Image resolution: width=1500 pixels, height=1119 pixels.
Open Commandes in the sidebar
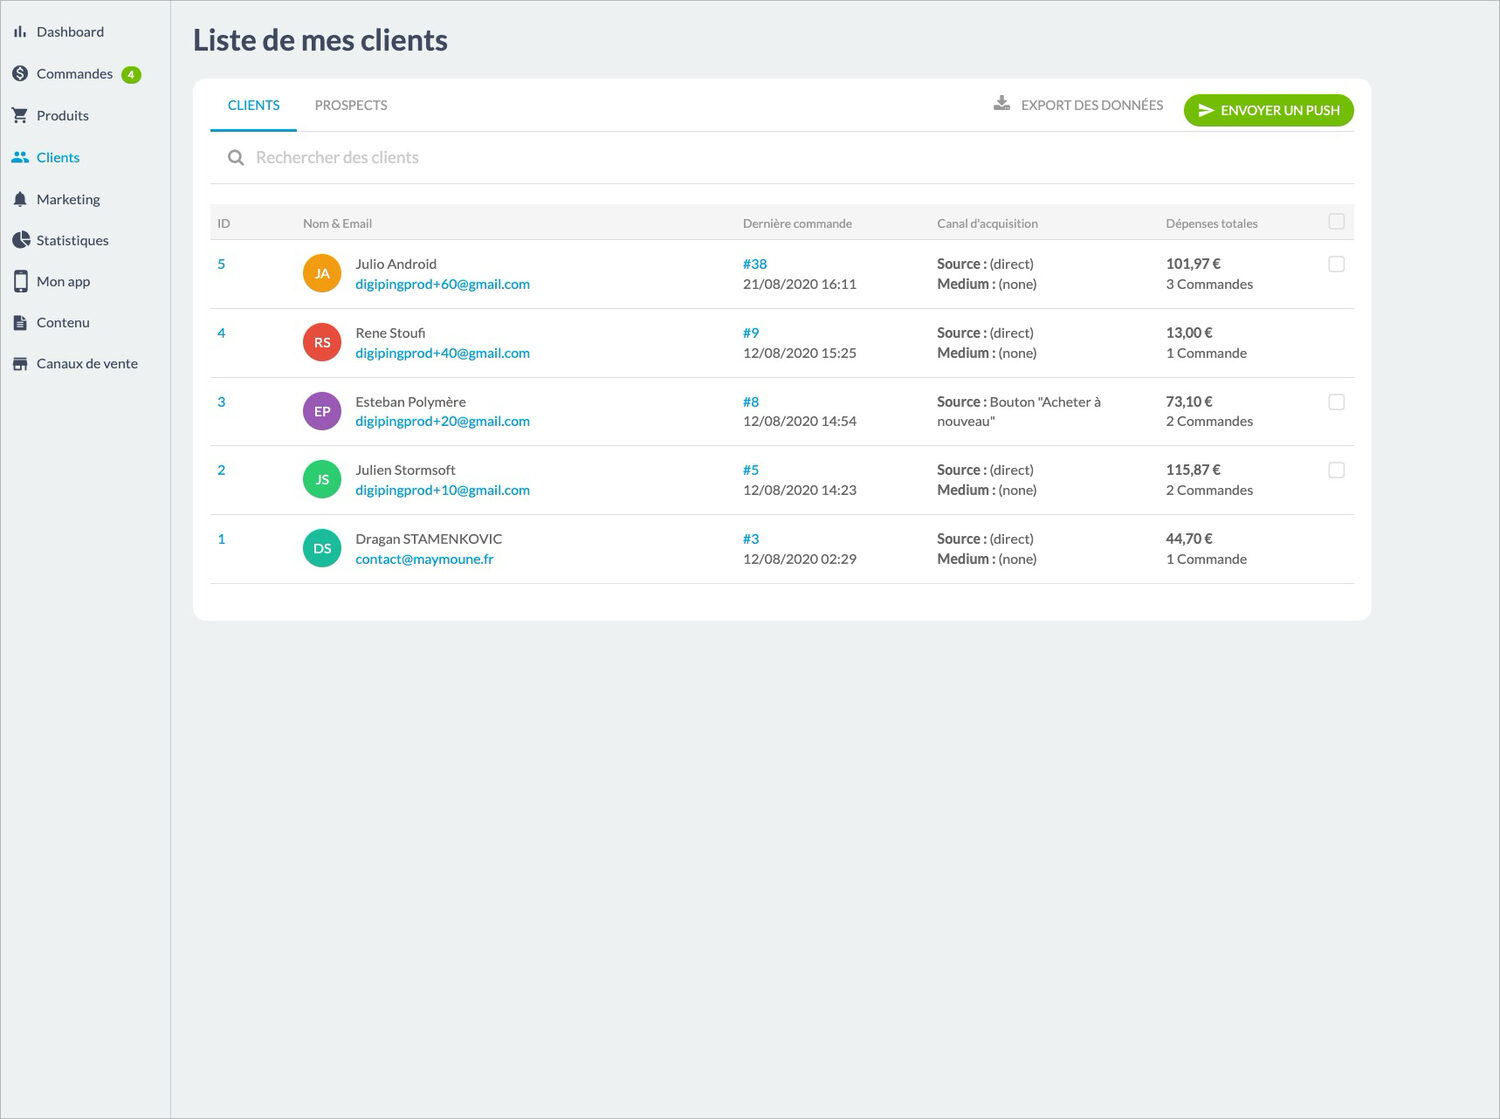pos(75,74)
